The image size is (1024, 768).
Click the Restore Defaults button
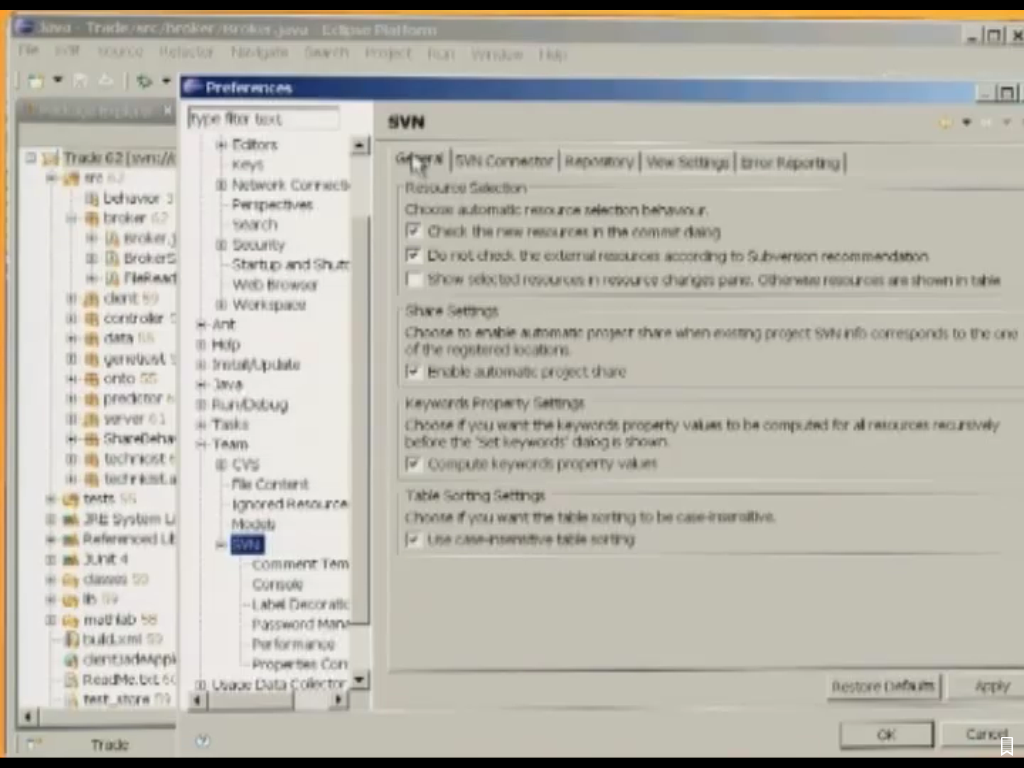[883, 686]
